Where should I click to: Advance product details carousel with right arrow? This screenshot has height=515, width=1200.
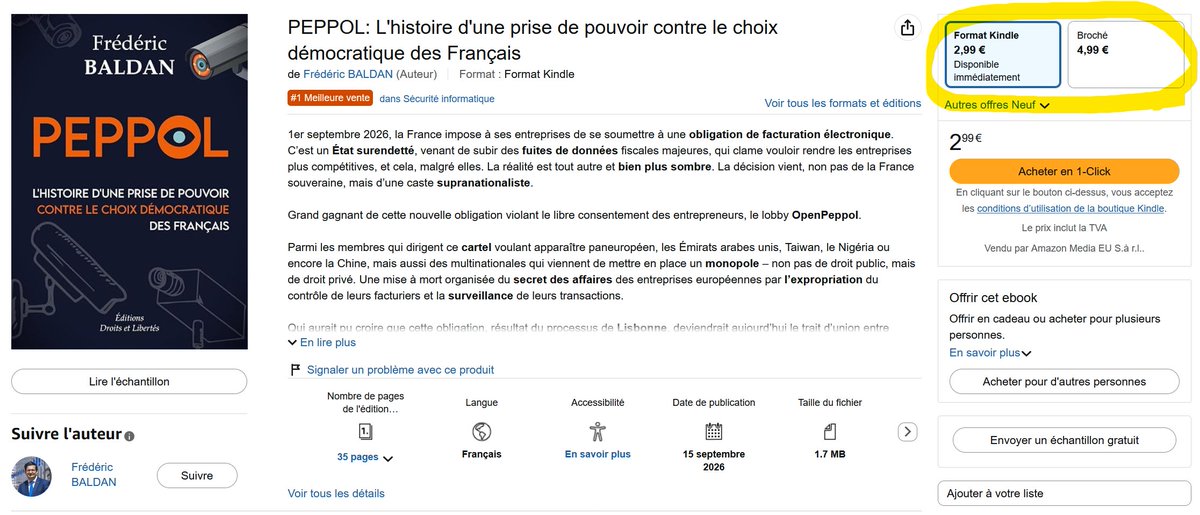click(x=907, y=432)
